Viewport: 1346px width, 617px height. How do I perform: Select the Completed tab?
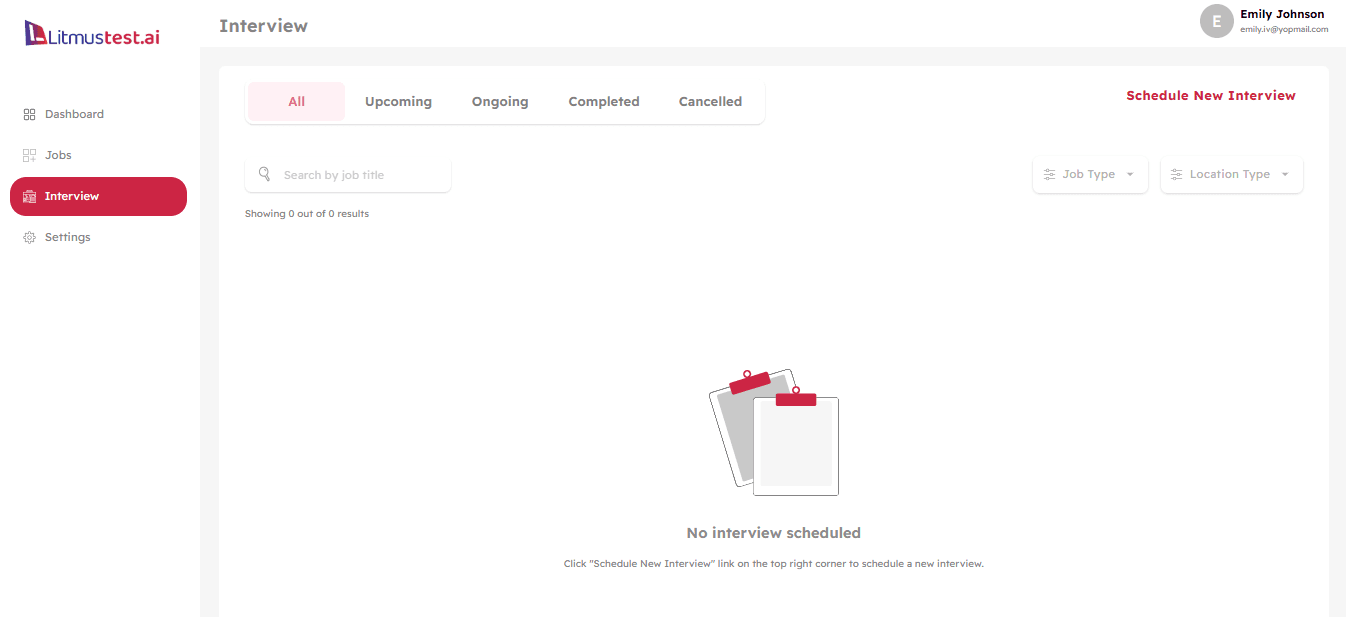(x=603, y=102)
